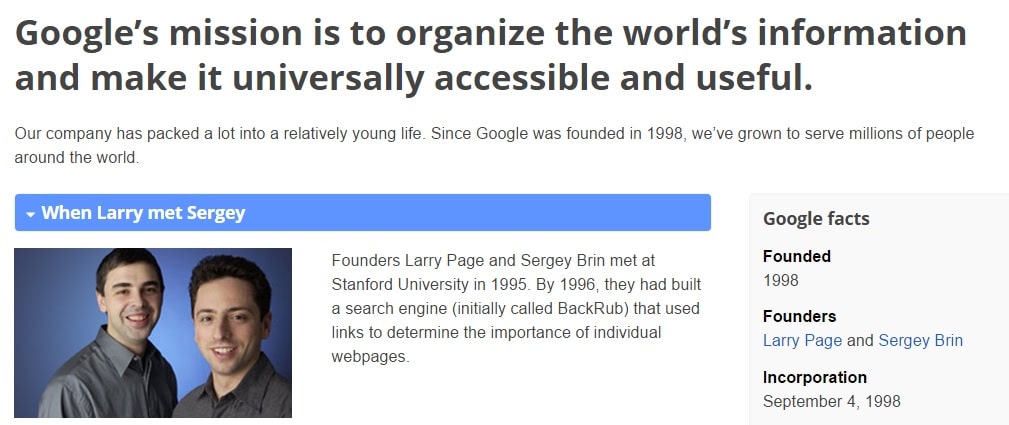Click the Founded label in facts panel
Image resolution: width=1009 pixels, height=425 pixels.
797,256
